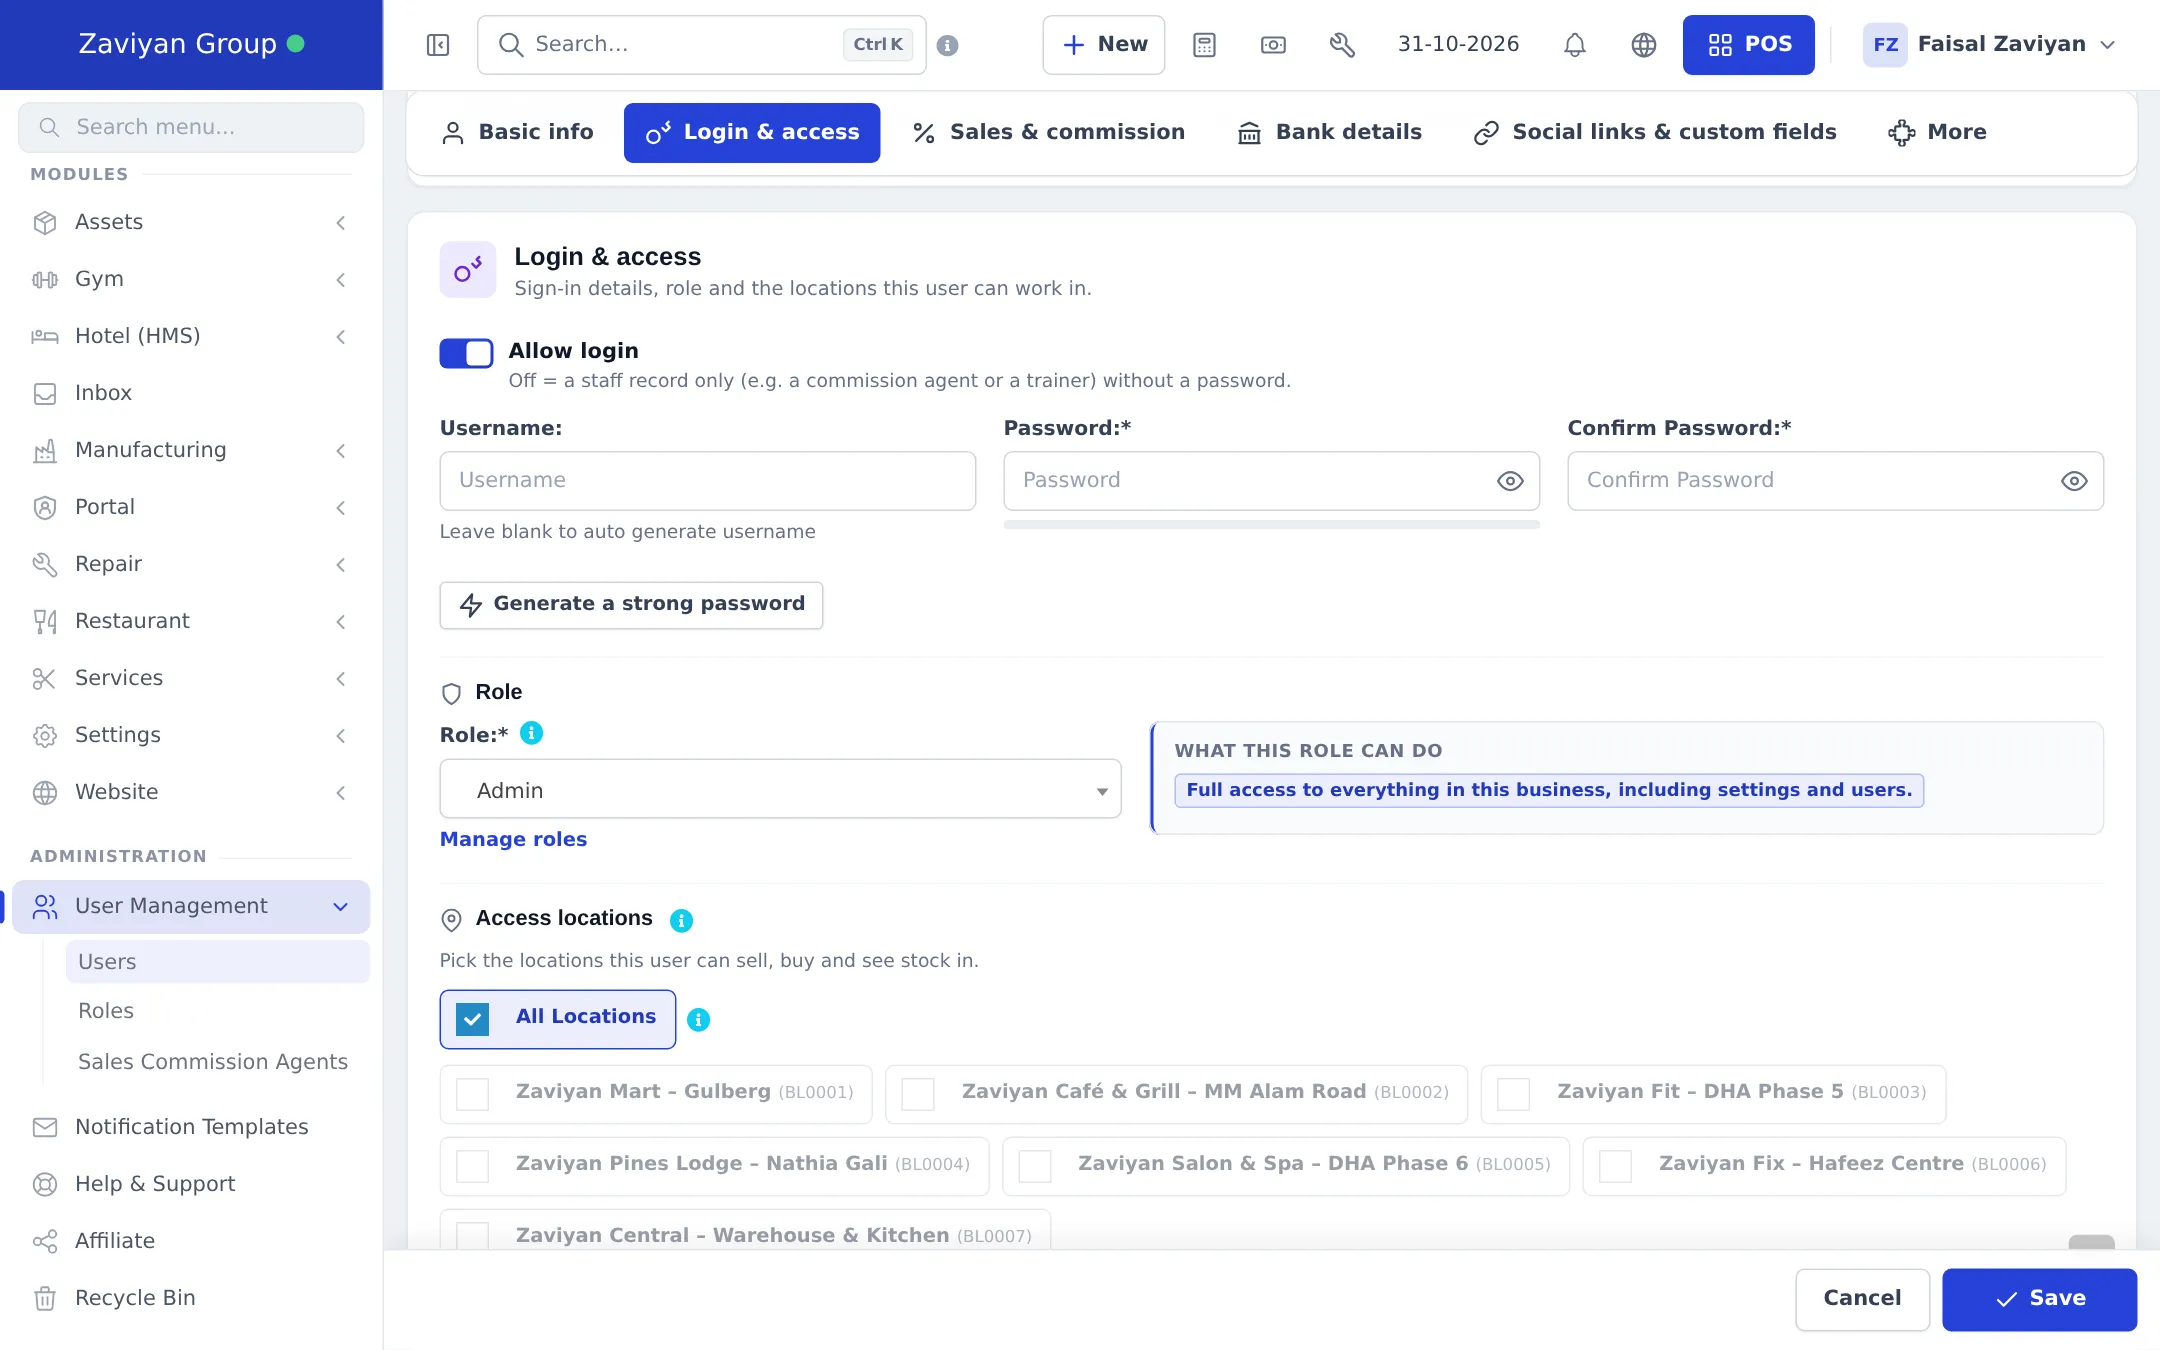
Task: Expand the Settings module
Action: click(190, 735)
